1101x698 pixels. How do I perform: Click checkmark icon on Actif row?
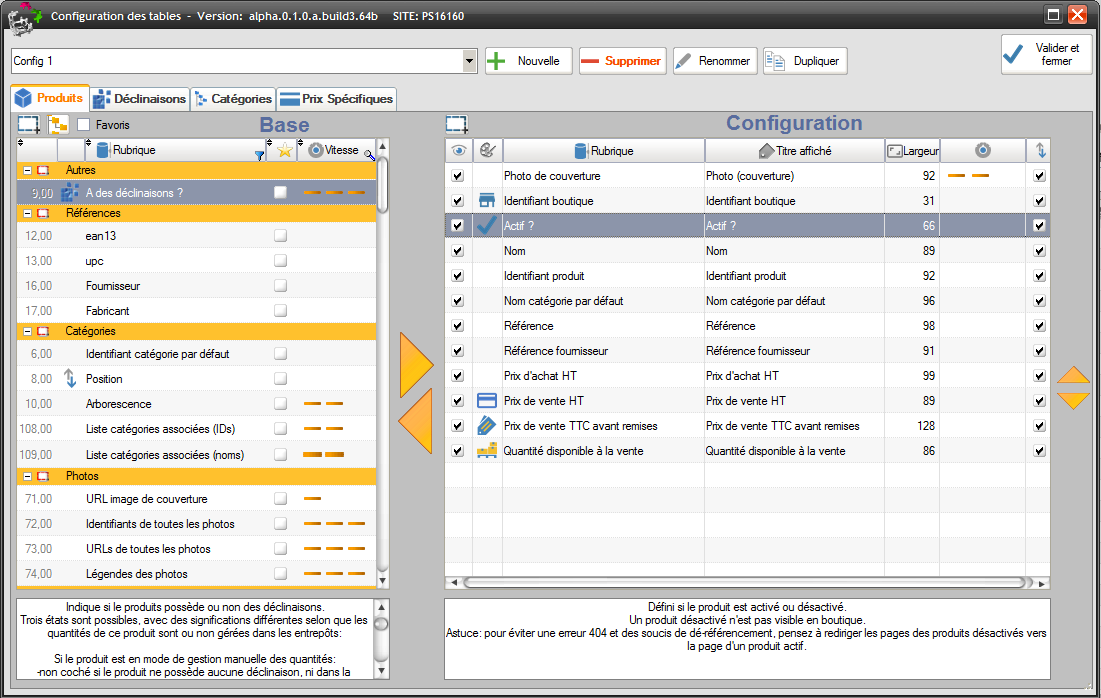pyautogui.click(x=487, y=225)
